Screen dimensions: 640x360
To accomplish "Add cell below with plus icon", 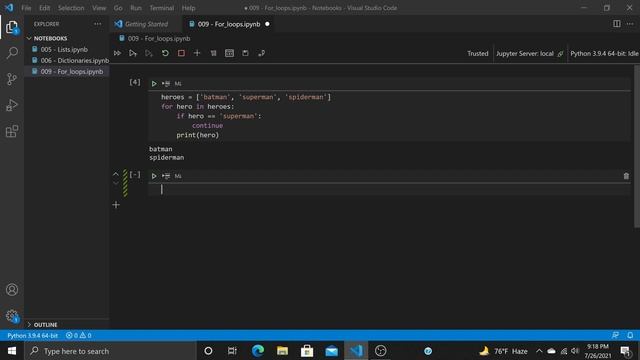I will (116, 204).
